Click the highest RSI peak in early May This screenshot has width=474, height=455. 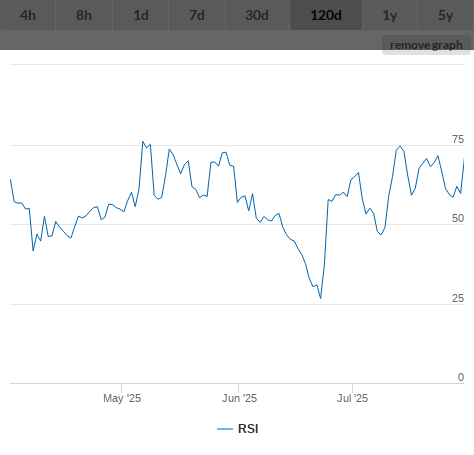pos(143,142)
